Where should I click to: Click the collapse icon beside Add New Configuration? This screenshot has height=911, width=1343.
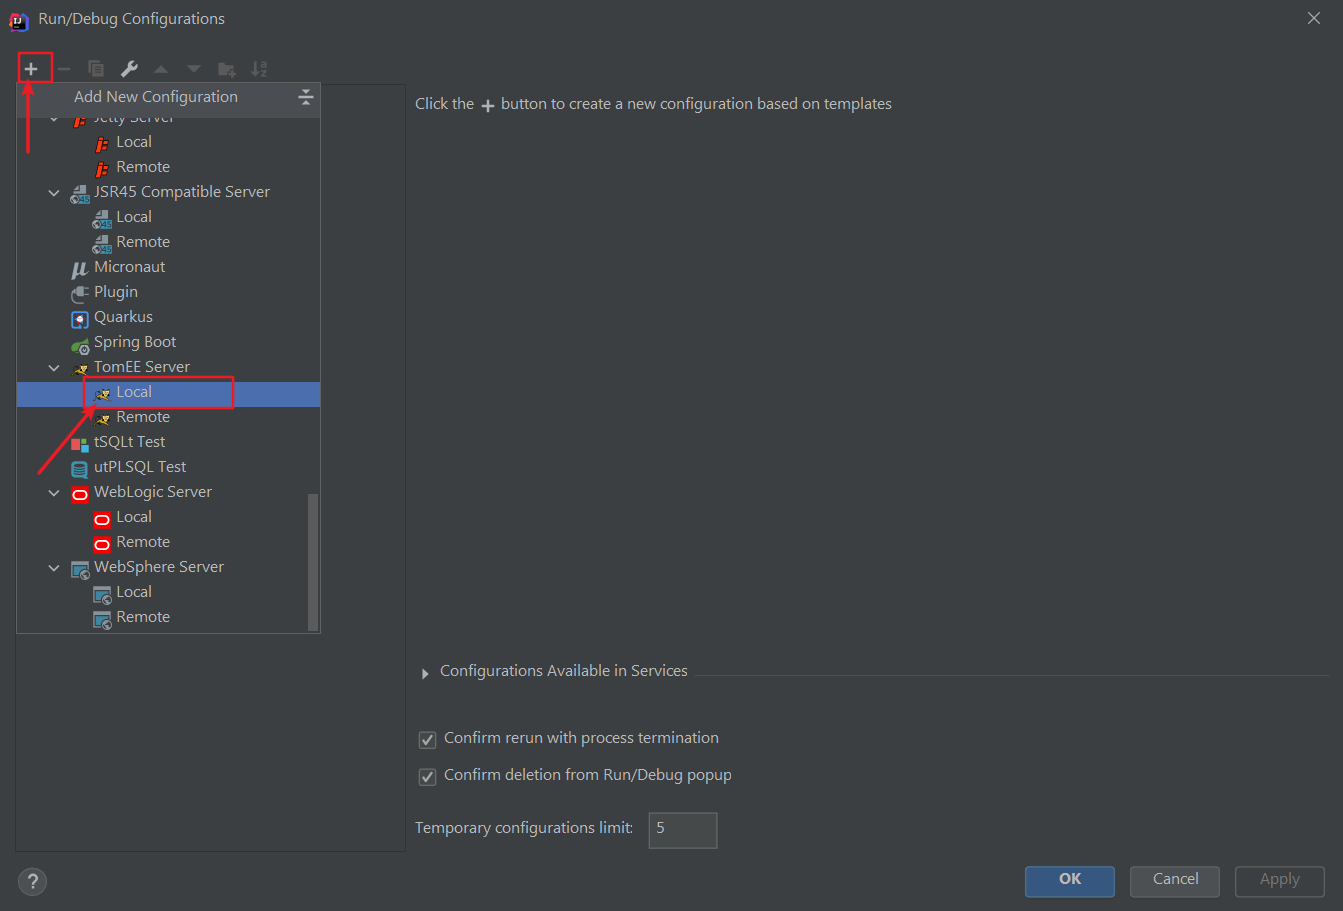(x=306, y=97)
